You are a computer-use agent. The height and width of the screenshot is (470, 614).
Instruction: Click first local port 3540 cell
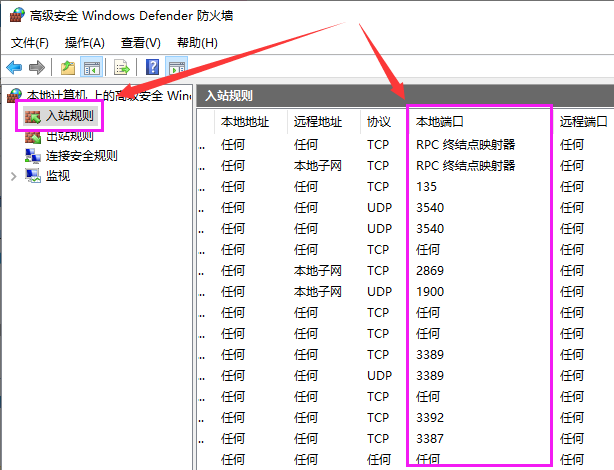click(x=430, y=208)
